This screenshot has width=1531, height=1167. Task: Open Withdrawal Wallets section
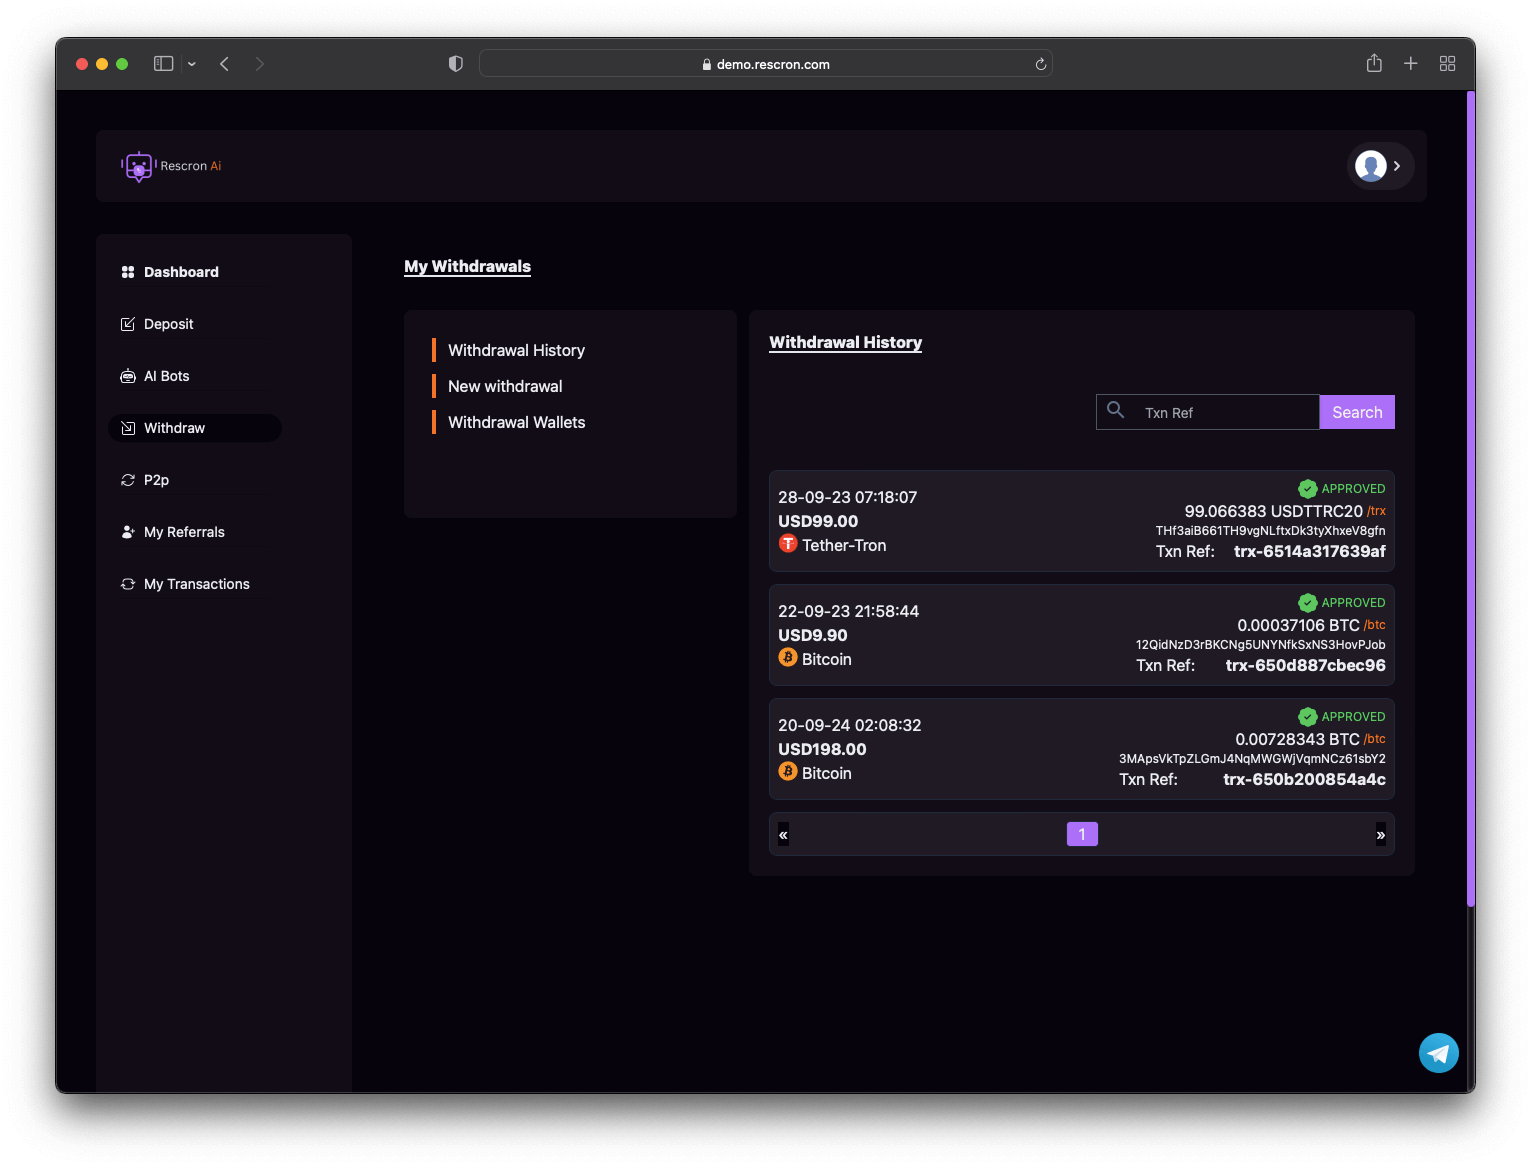pyautogui.click(x=516, y=422)
